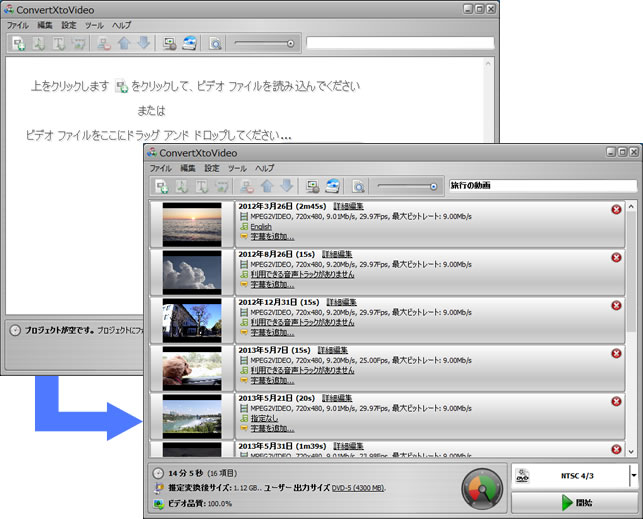Open ファイル menu in back window

pos(17,25)
